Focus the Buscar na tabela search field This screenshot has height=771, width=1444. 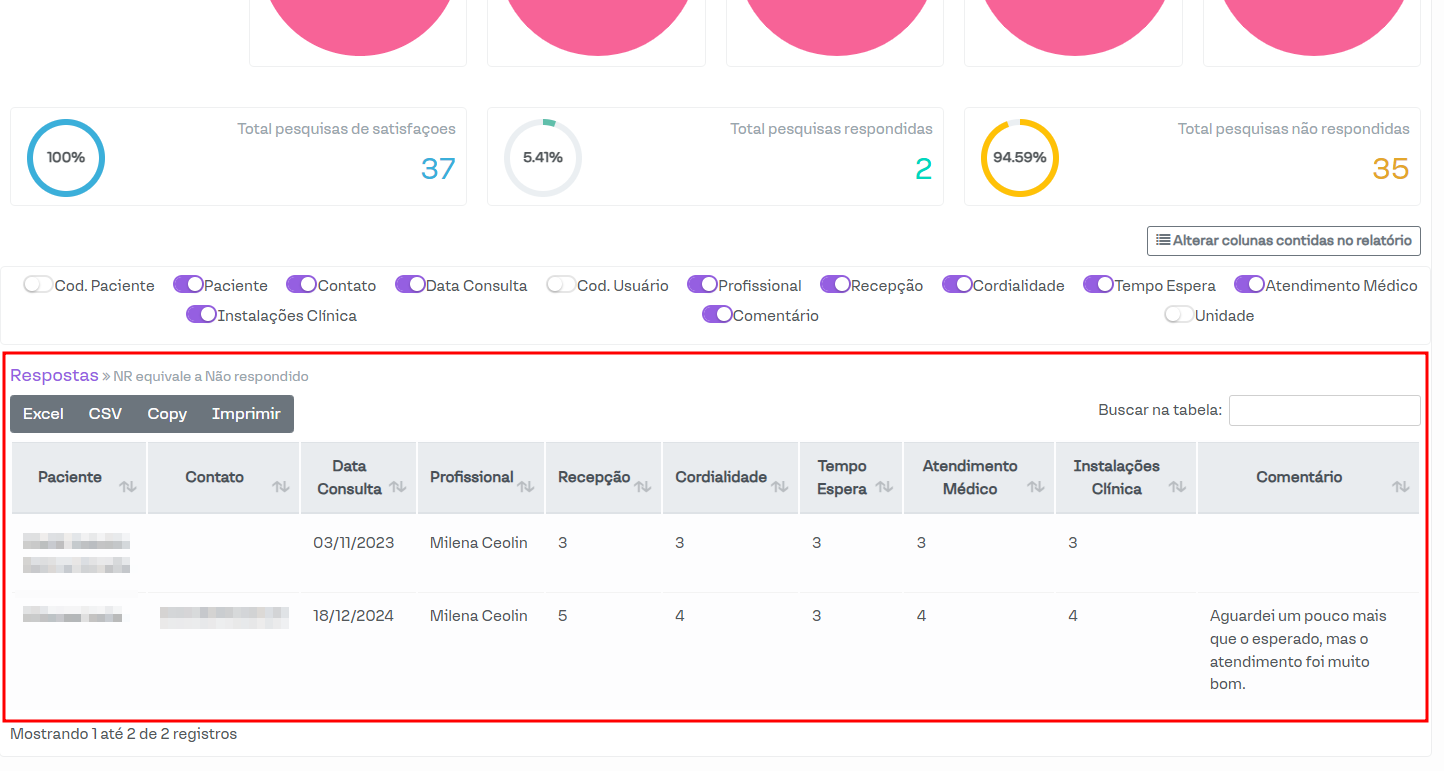[1324, 410]
